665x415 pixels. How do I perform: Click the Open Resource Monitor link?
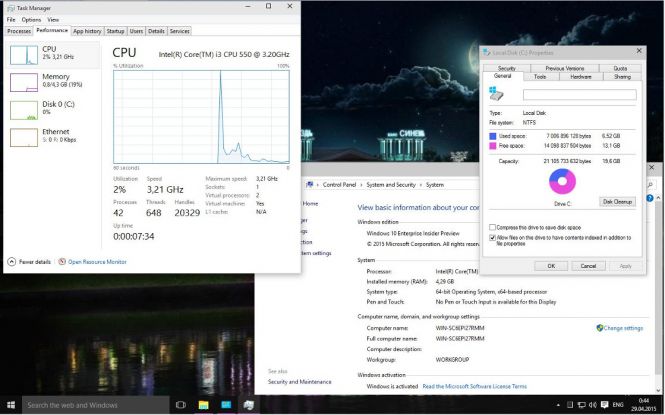tap(97, 262)
